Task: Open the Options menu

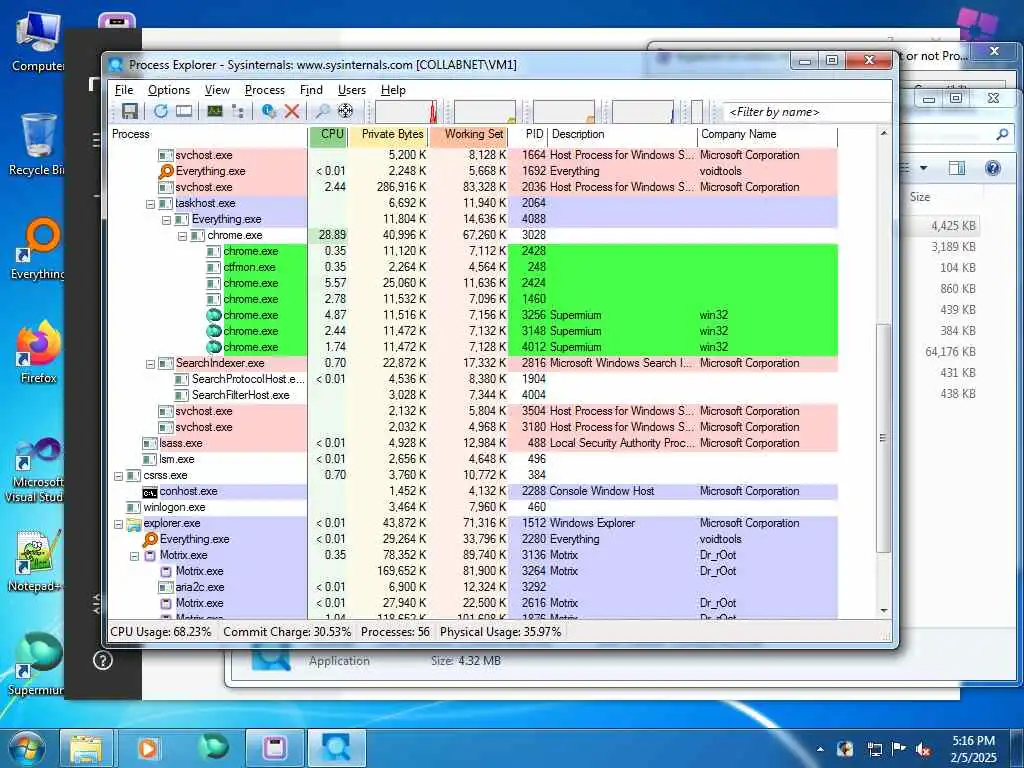Action: click(x=168, y=90)
